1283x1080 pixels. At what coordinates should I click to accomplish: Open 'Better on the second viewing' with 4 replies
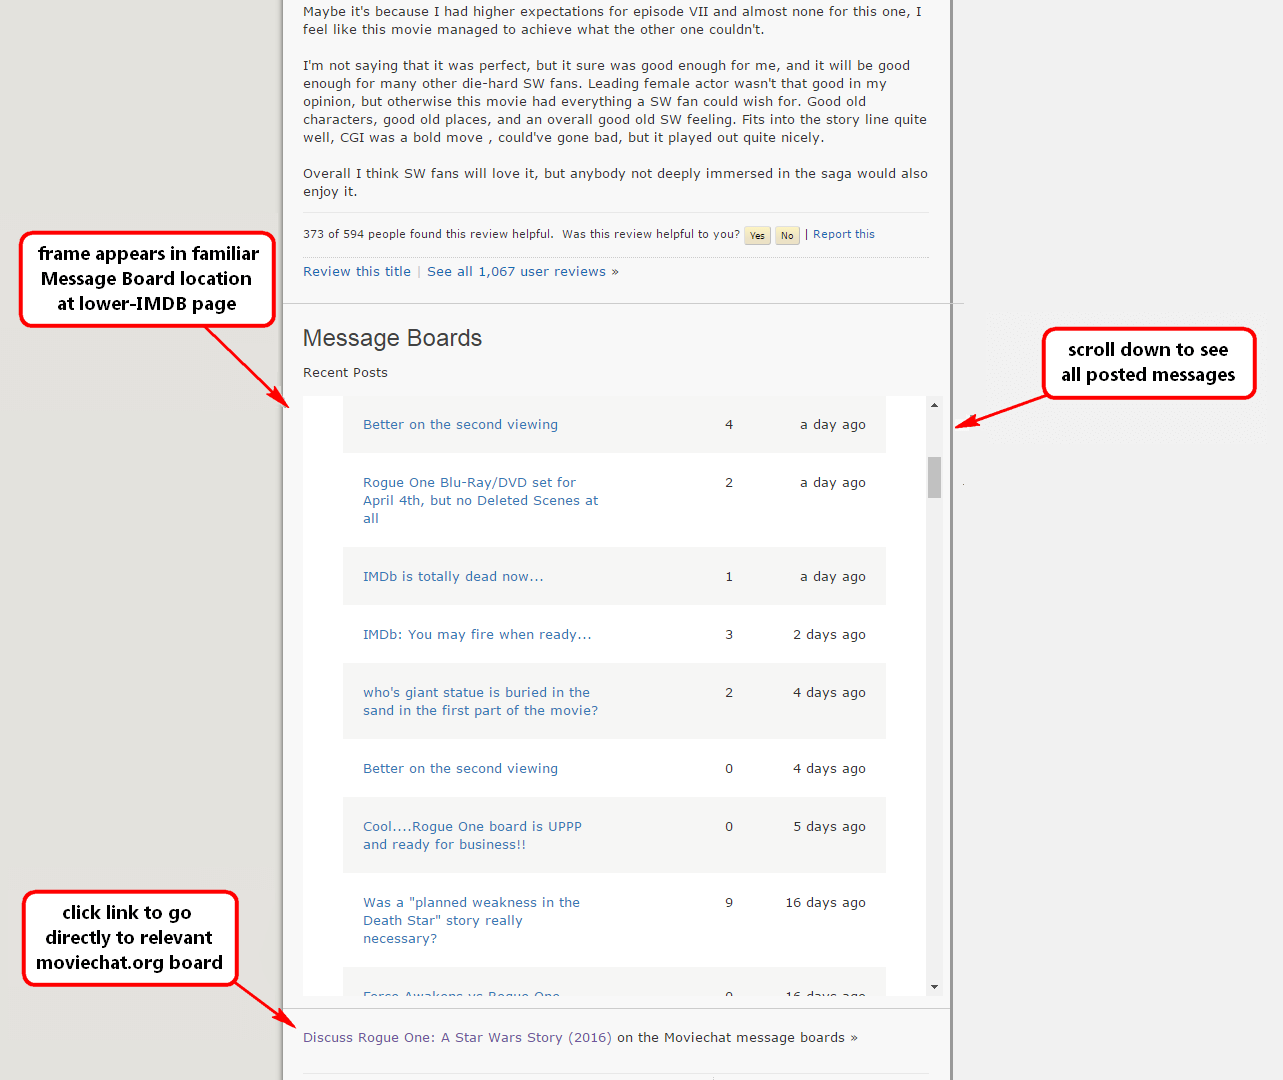(460, 425)
